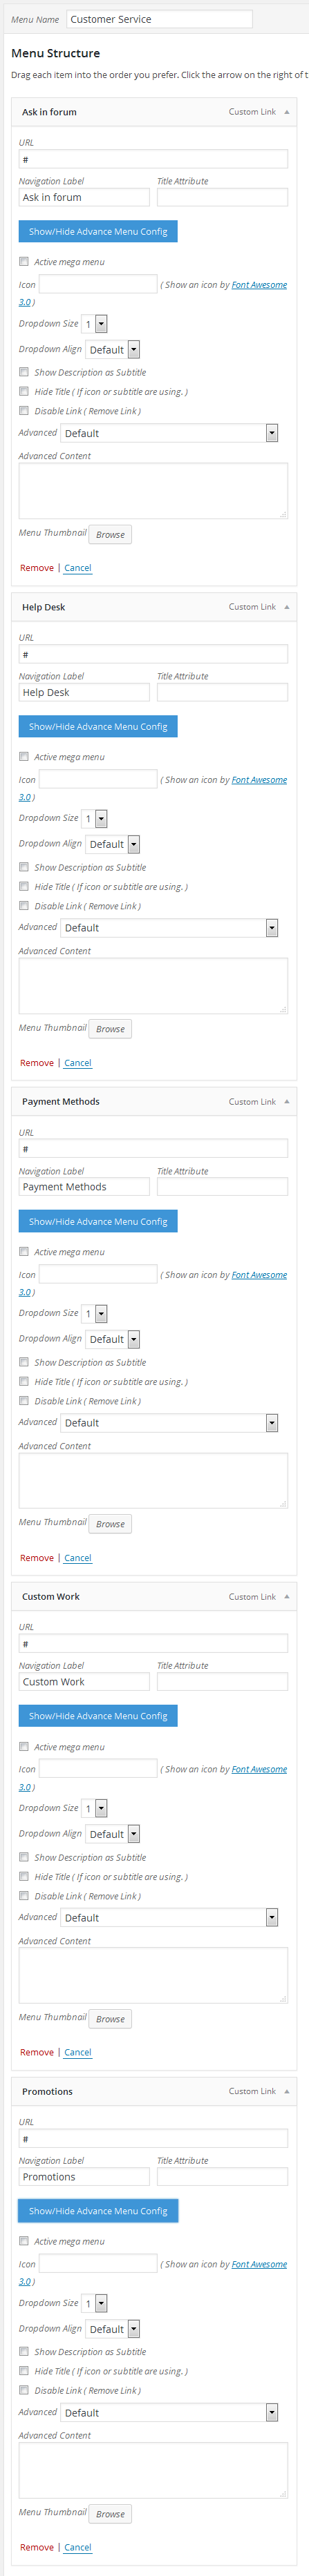
Task: Collapse the Payment Methods item arrow
Action: [286, 1101]
